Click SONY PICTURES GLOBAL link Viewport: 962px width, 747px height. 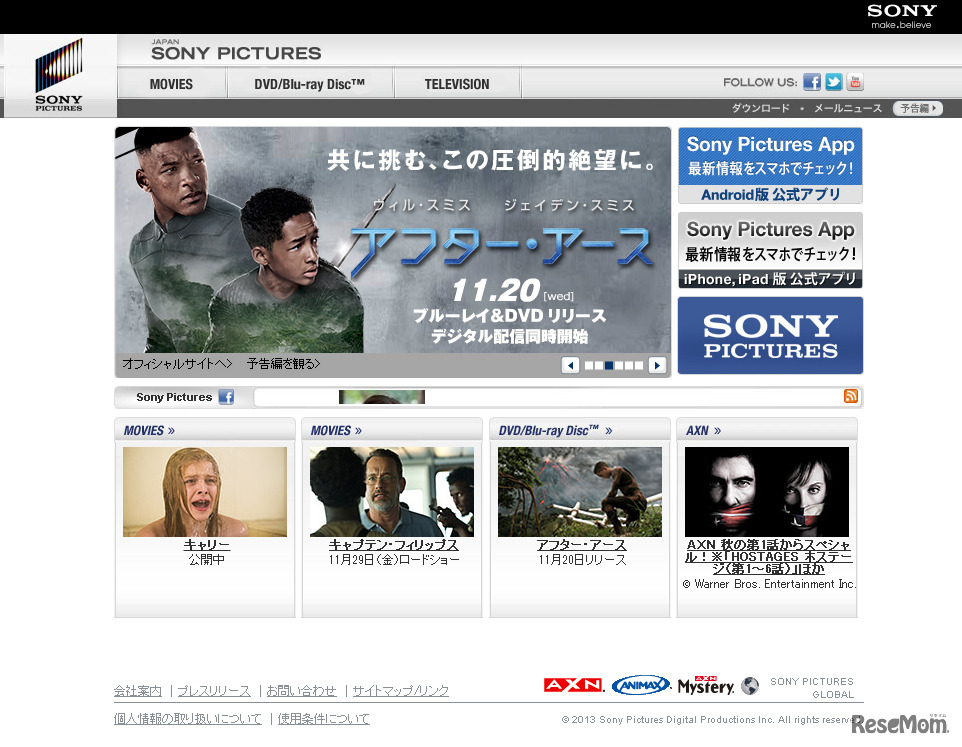[x=812, y=688]
